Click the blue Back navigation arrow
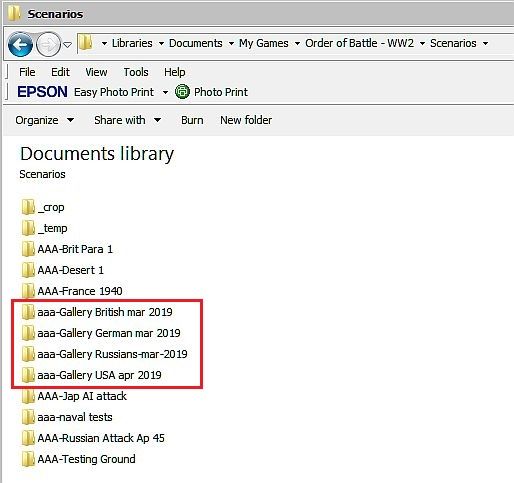Image resolution: width=514 pixels, height=483 pixels. point(20,44)
